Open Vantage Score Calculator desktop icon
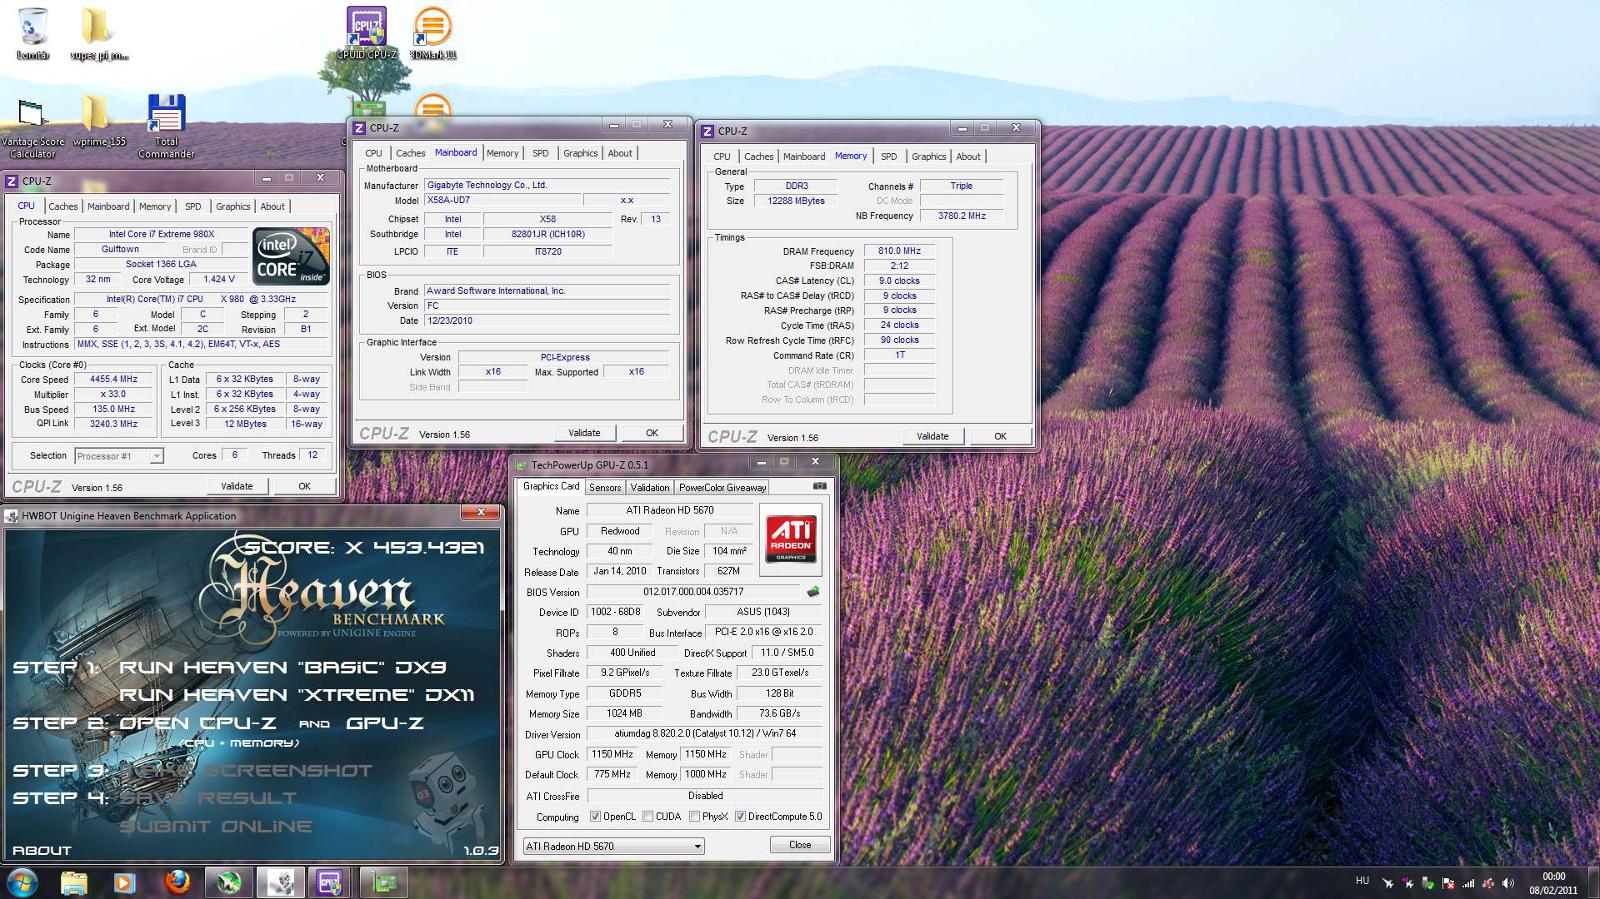The width and height of the screenshot is (1600, 899). (32, 127)
